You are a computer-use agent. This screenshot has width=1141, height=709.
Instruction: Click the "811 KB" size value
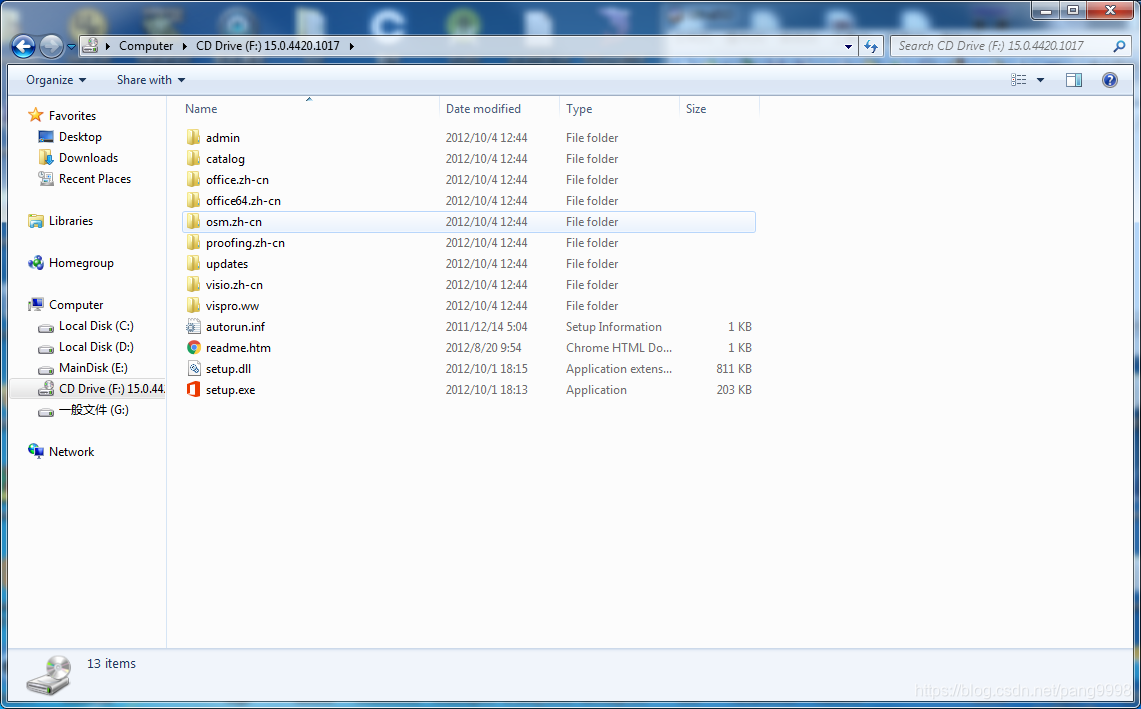coord(734,369)
